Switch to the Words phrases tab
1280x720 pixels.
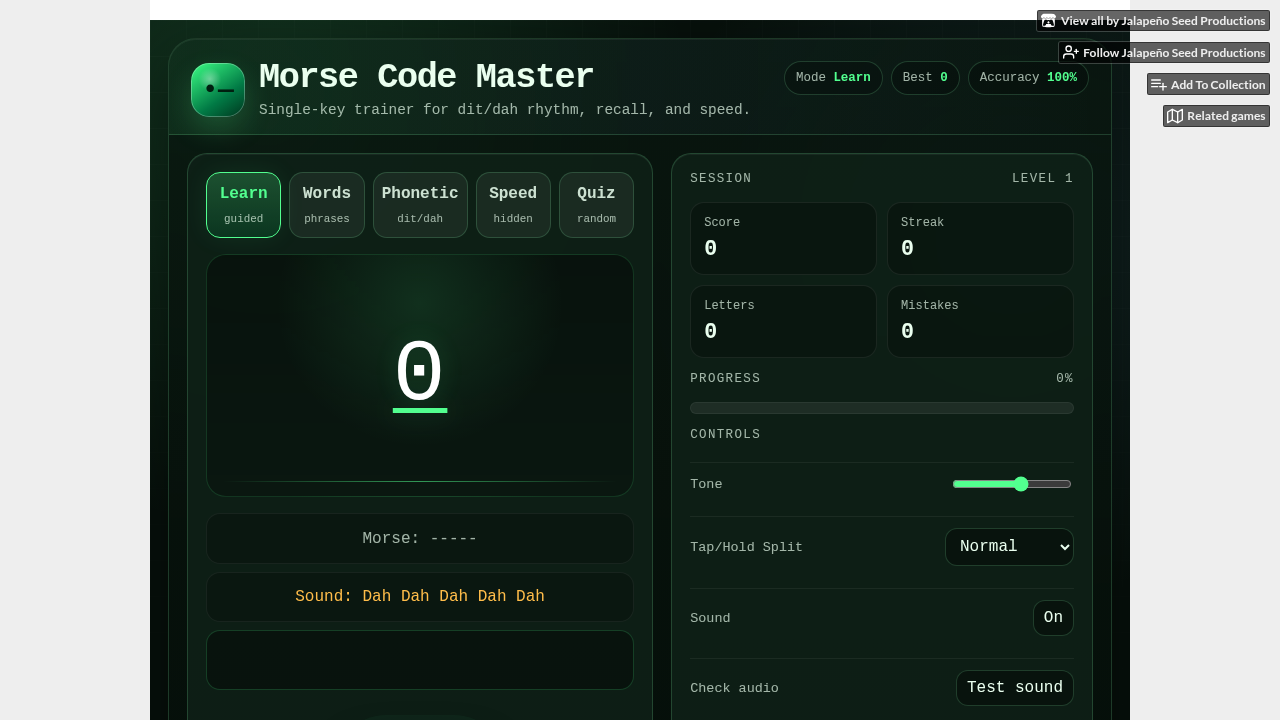pos(327,205)
